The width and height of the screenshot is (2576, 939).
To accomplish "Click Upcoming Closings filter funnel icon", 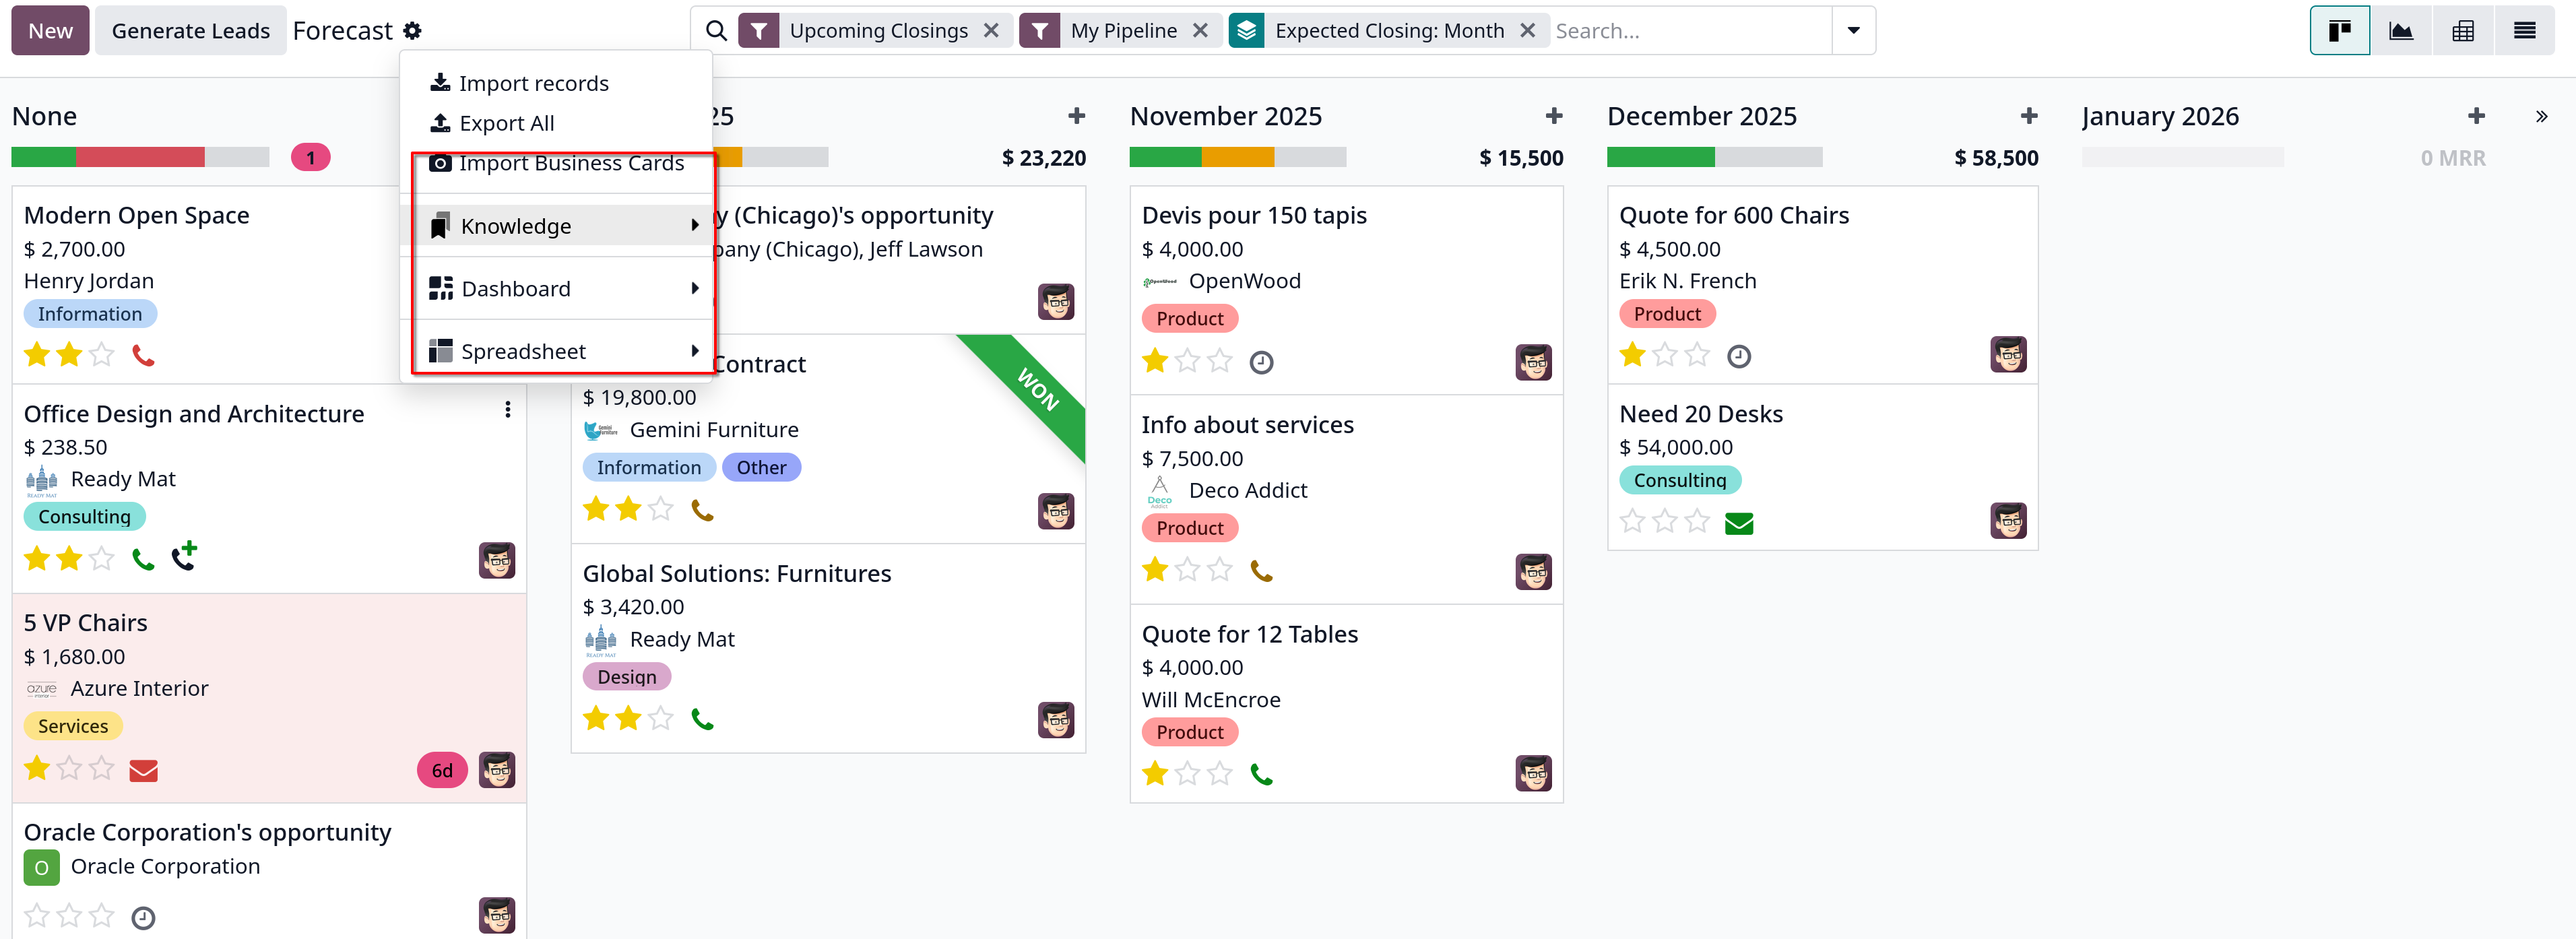I will [x=759, y=31].
